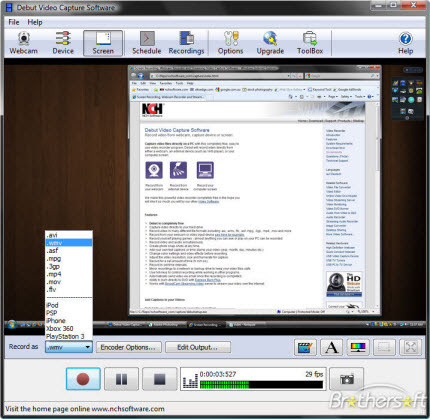Open the Recordings list
The image size is (430, 419).
[x=186, y=43]
